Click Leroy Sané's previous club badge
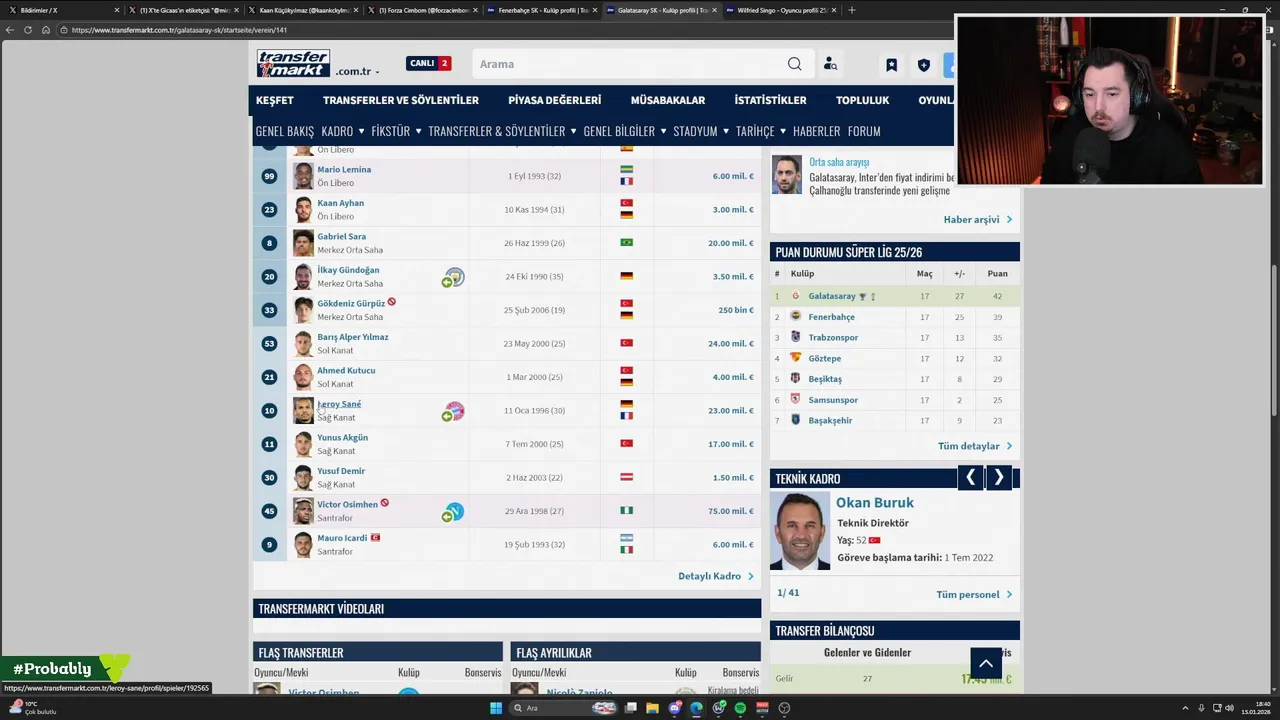Viewport: 1280px width, 720px height. [x=454, y=411]
